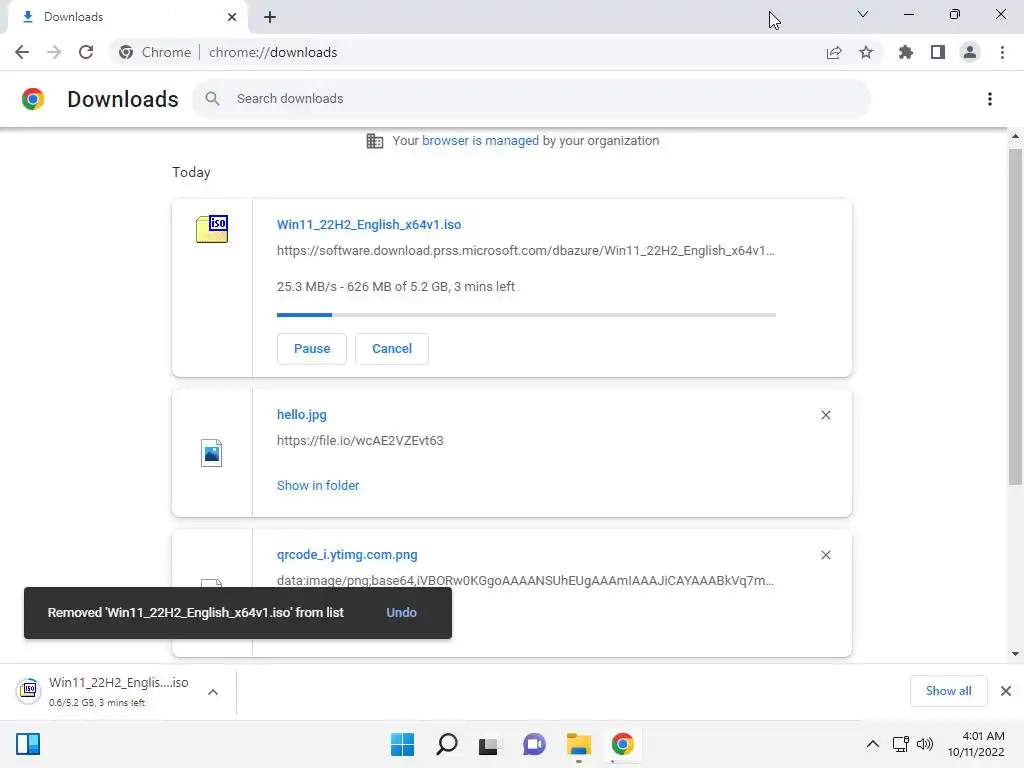
Task: Open the 'browser is managed' link
Action: [x=480, y=140]
